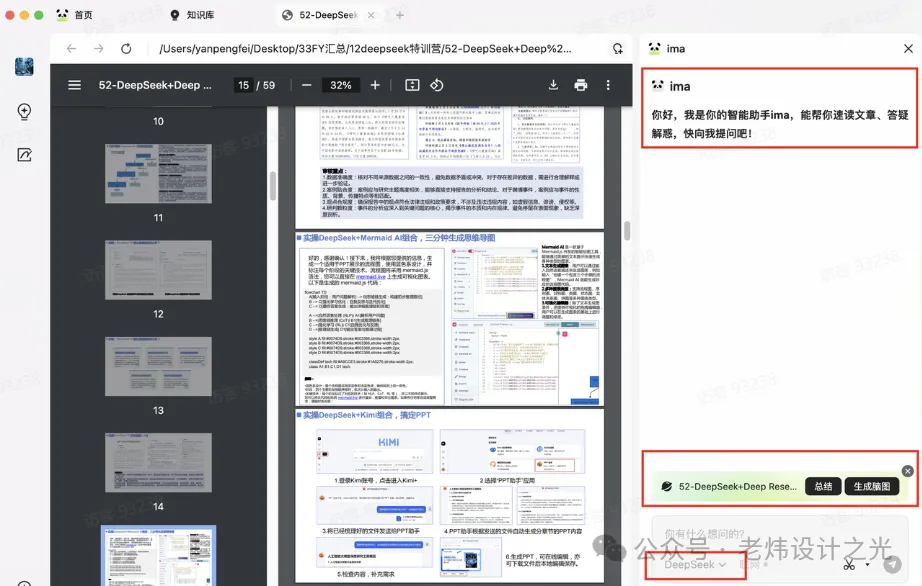The image size is (922, 586).
Task: Click the 总结 summarize button
Action: click(x=823, y=487)
